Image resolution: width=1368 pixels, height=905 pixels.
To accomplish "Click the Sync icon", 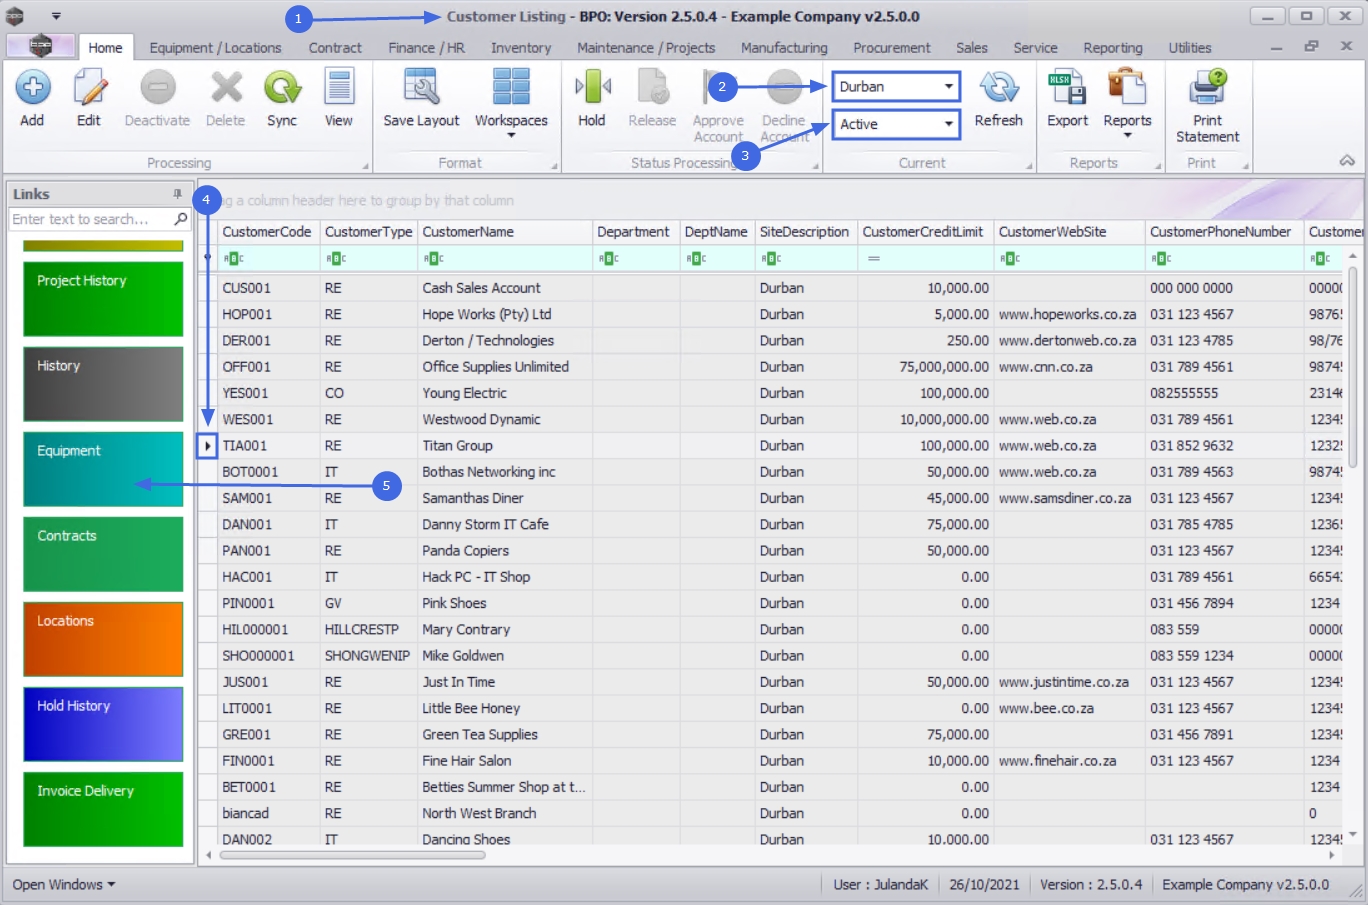I will pos(282,89).
